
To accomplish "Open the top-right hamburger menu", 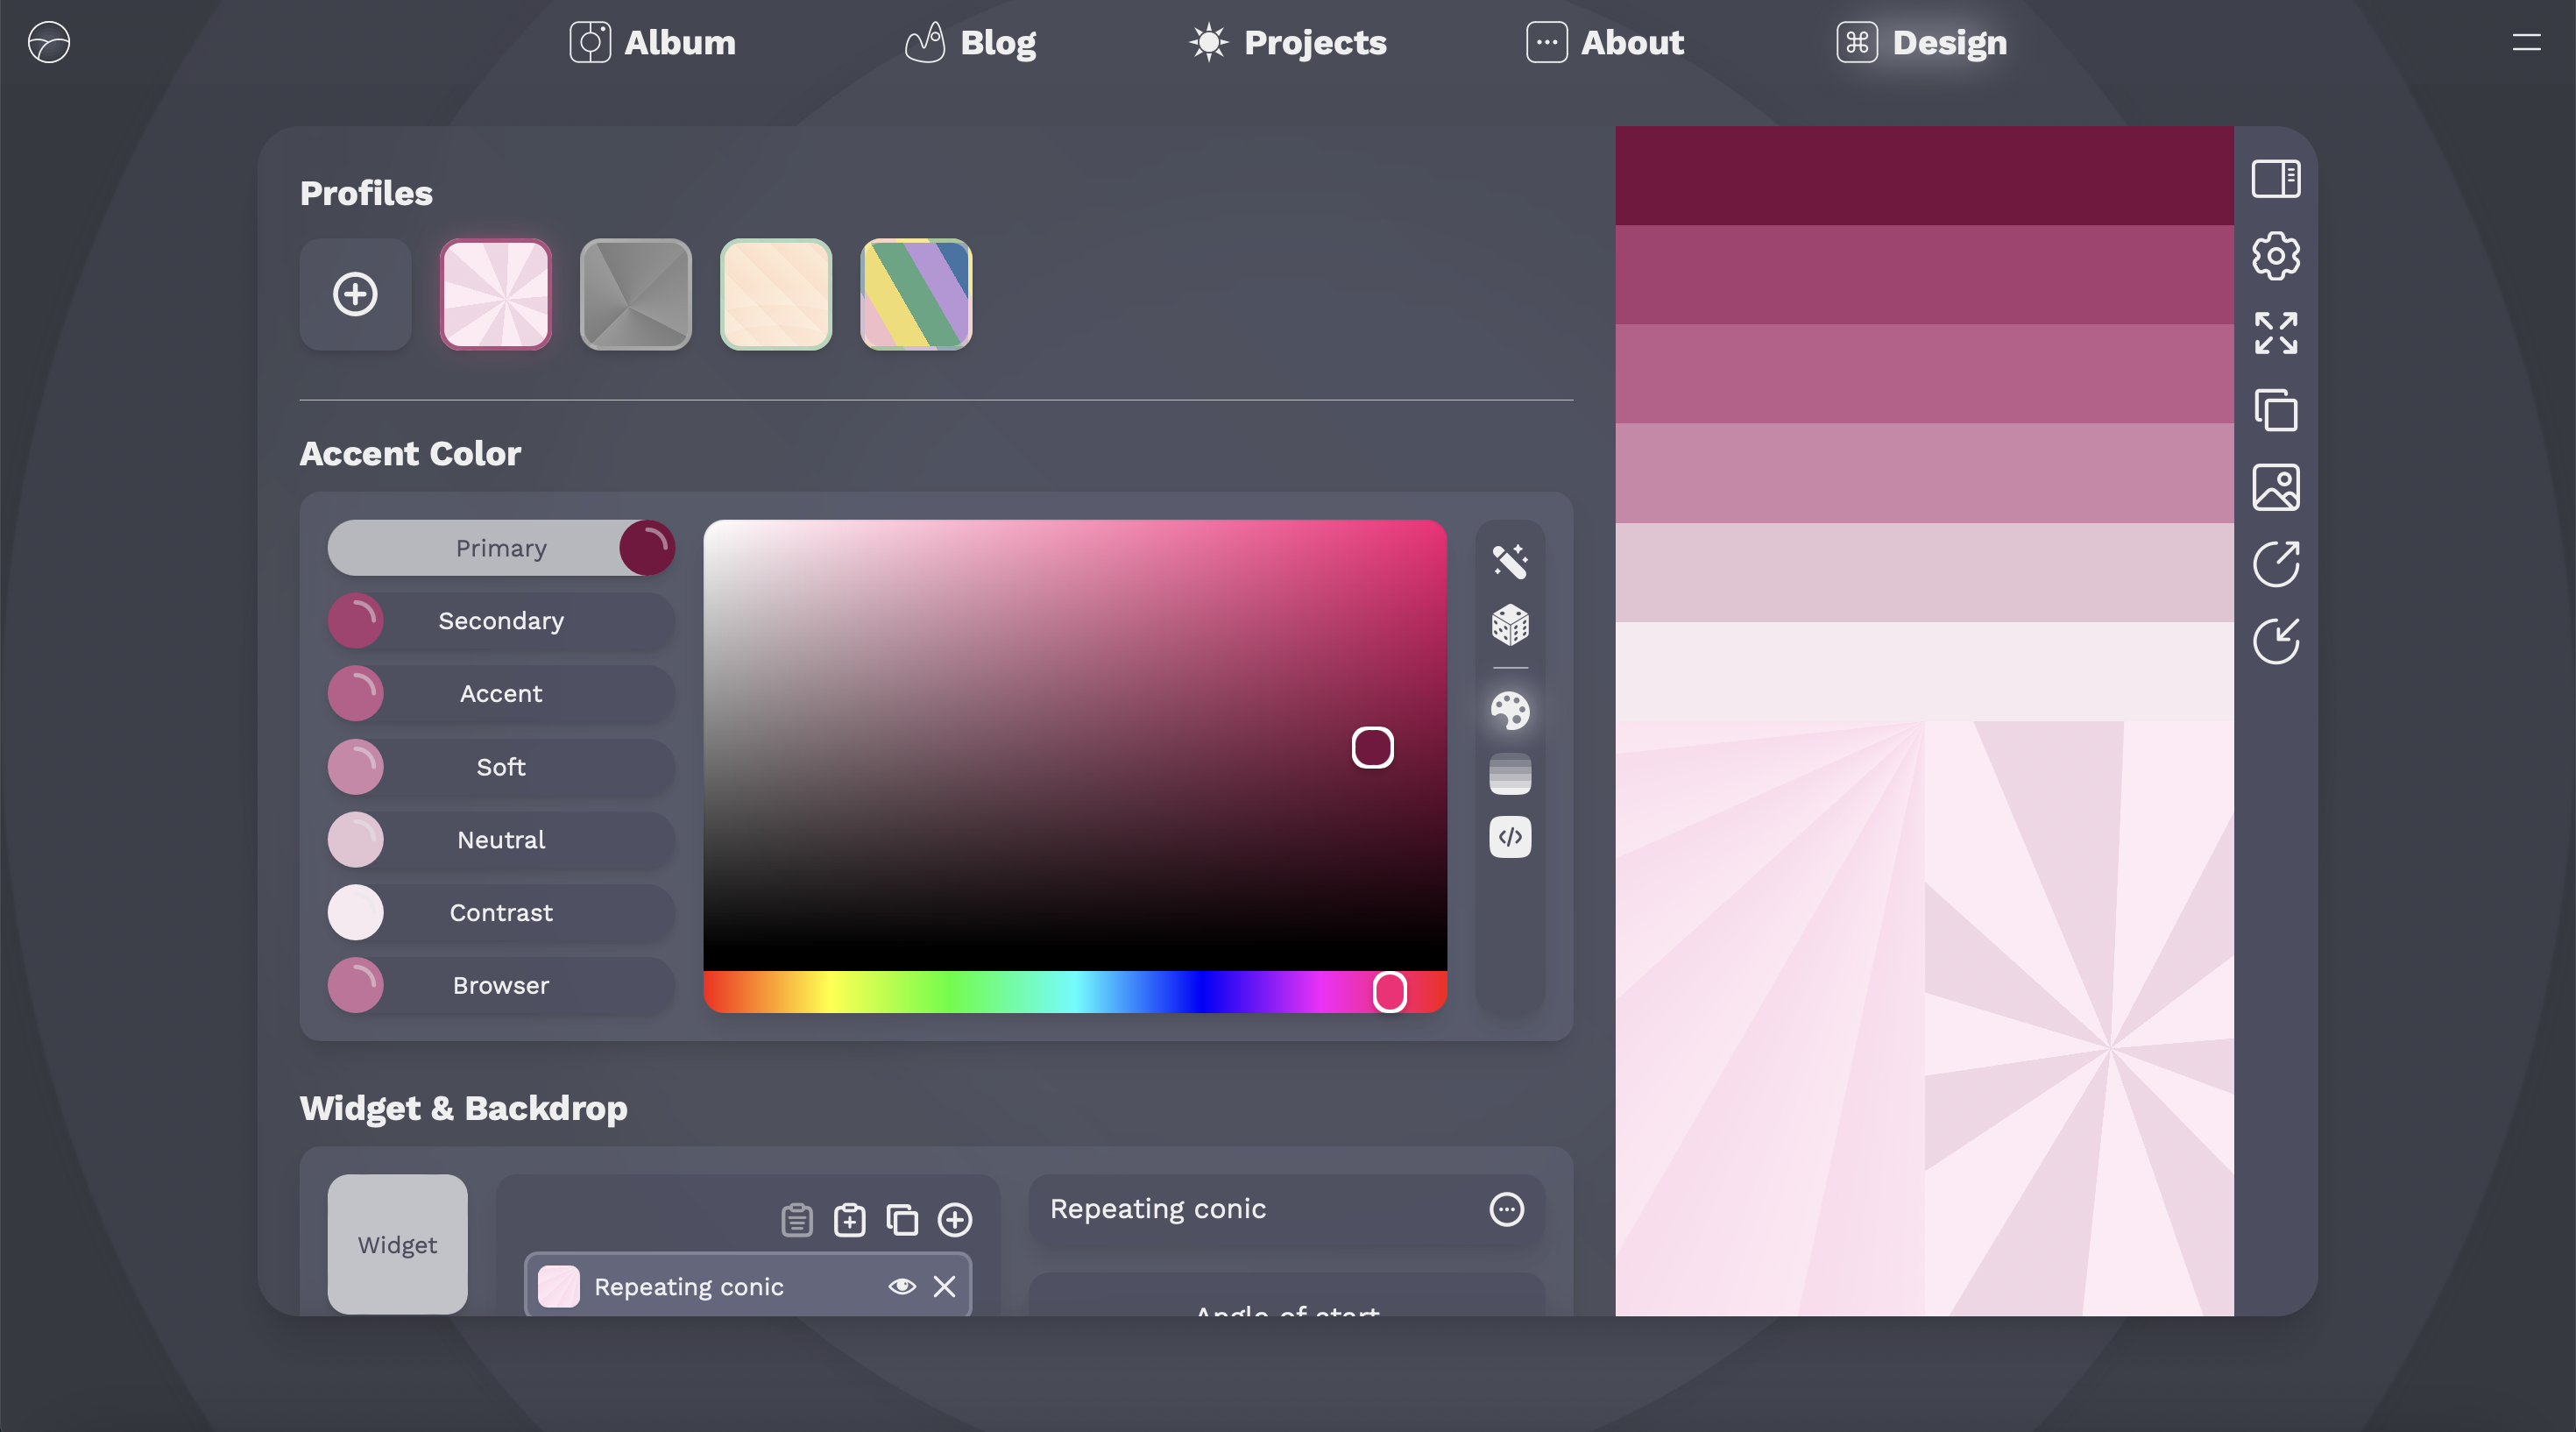I will (x=2527, y=42).
